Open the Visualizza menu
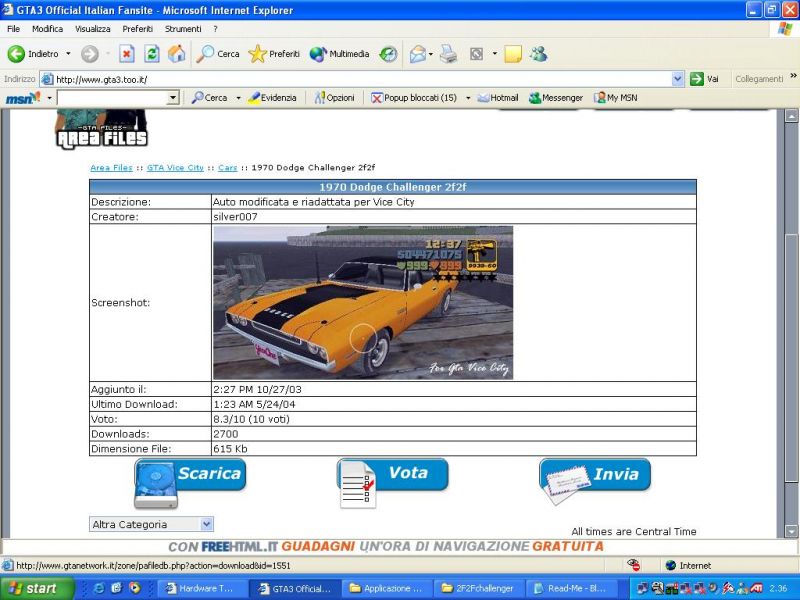Viewport: 800px width, 600px height. click(x=93, y=29)
